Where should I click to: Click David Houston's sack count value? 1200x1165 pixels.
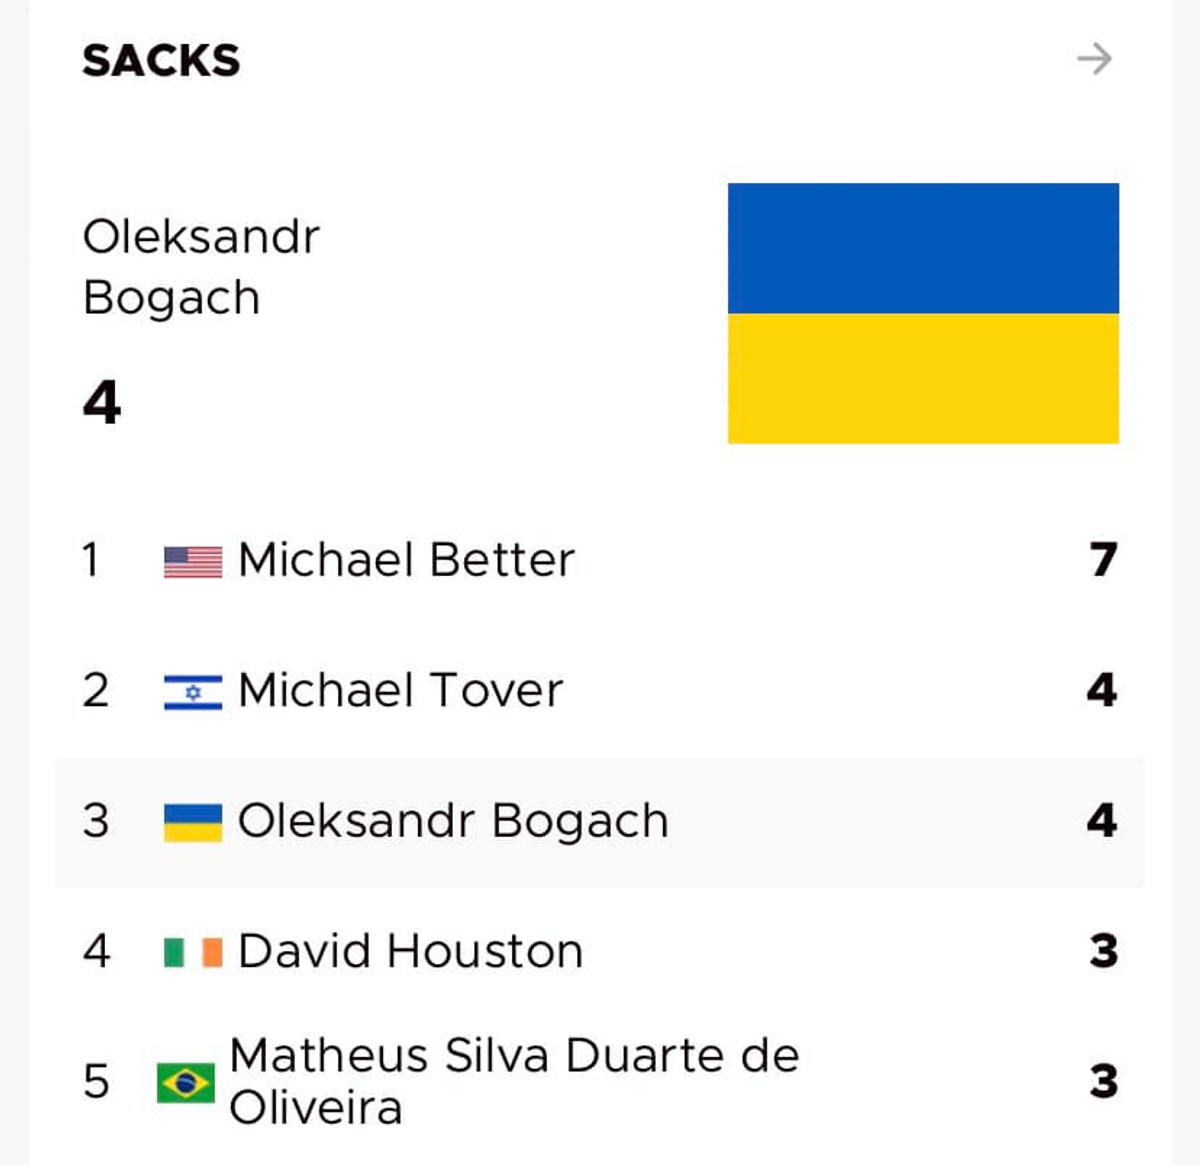point(1103,952)
